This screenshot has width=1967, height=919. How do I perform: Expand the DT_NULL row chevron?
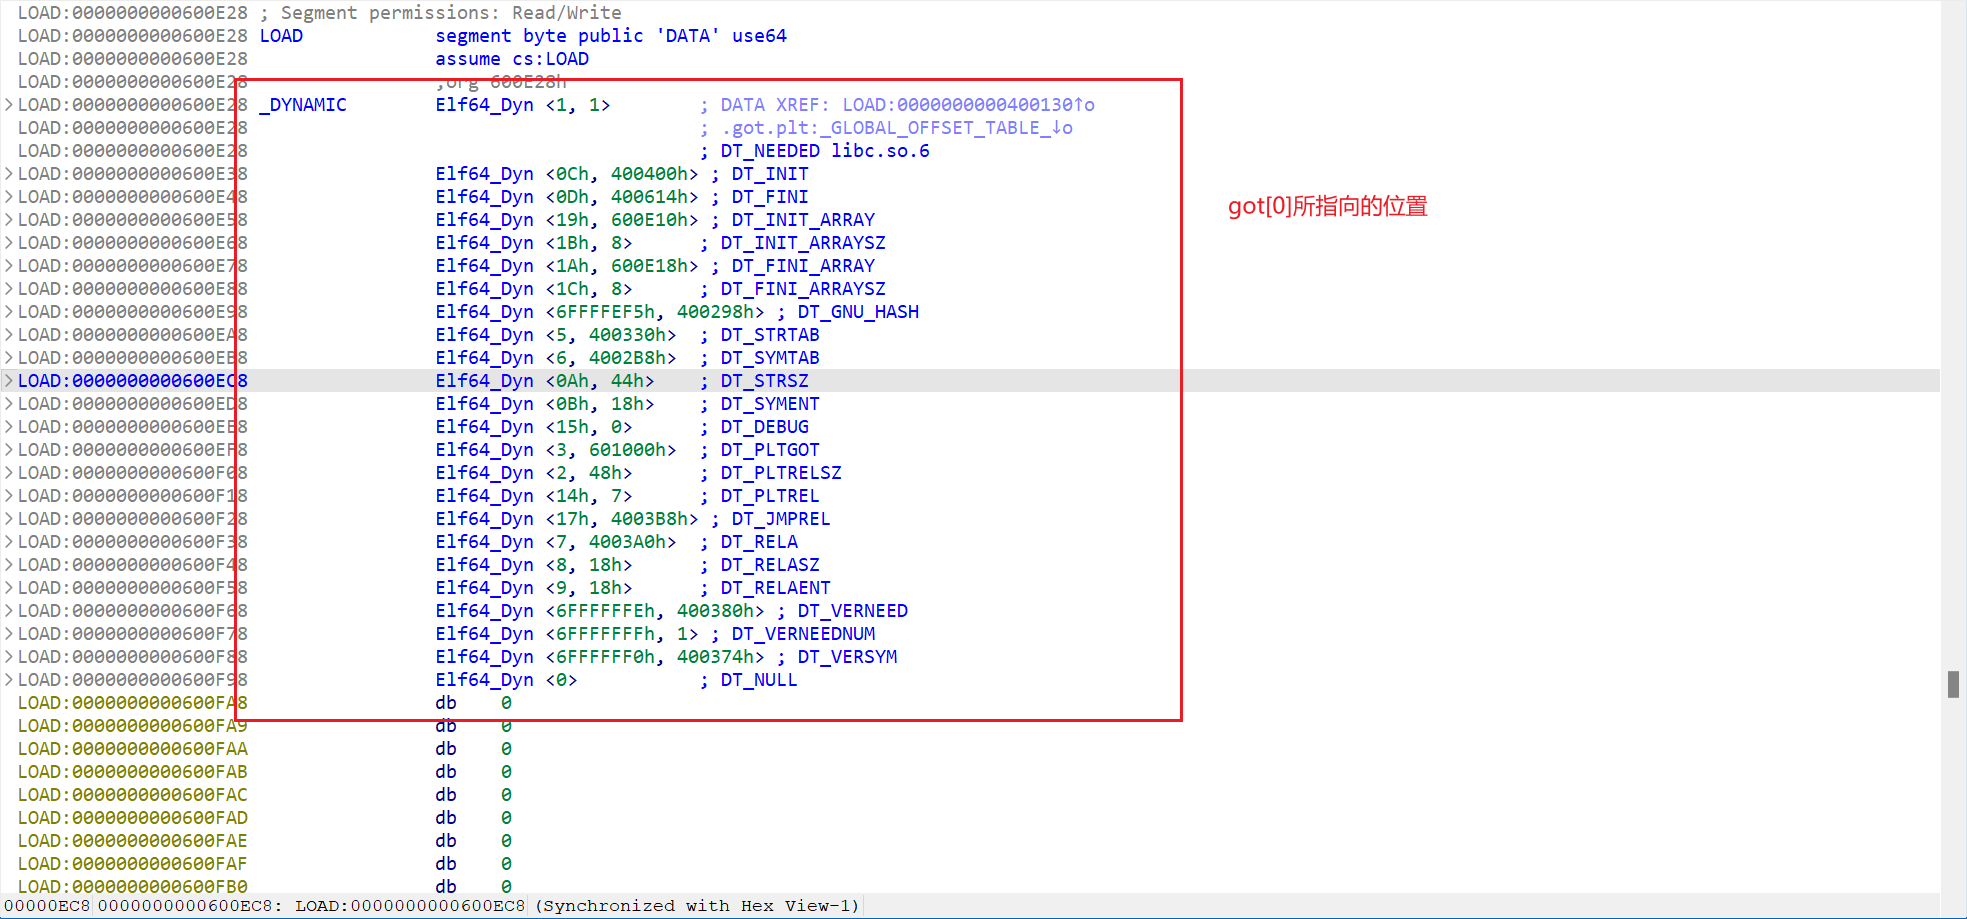(9, 680)
